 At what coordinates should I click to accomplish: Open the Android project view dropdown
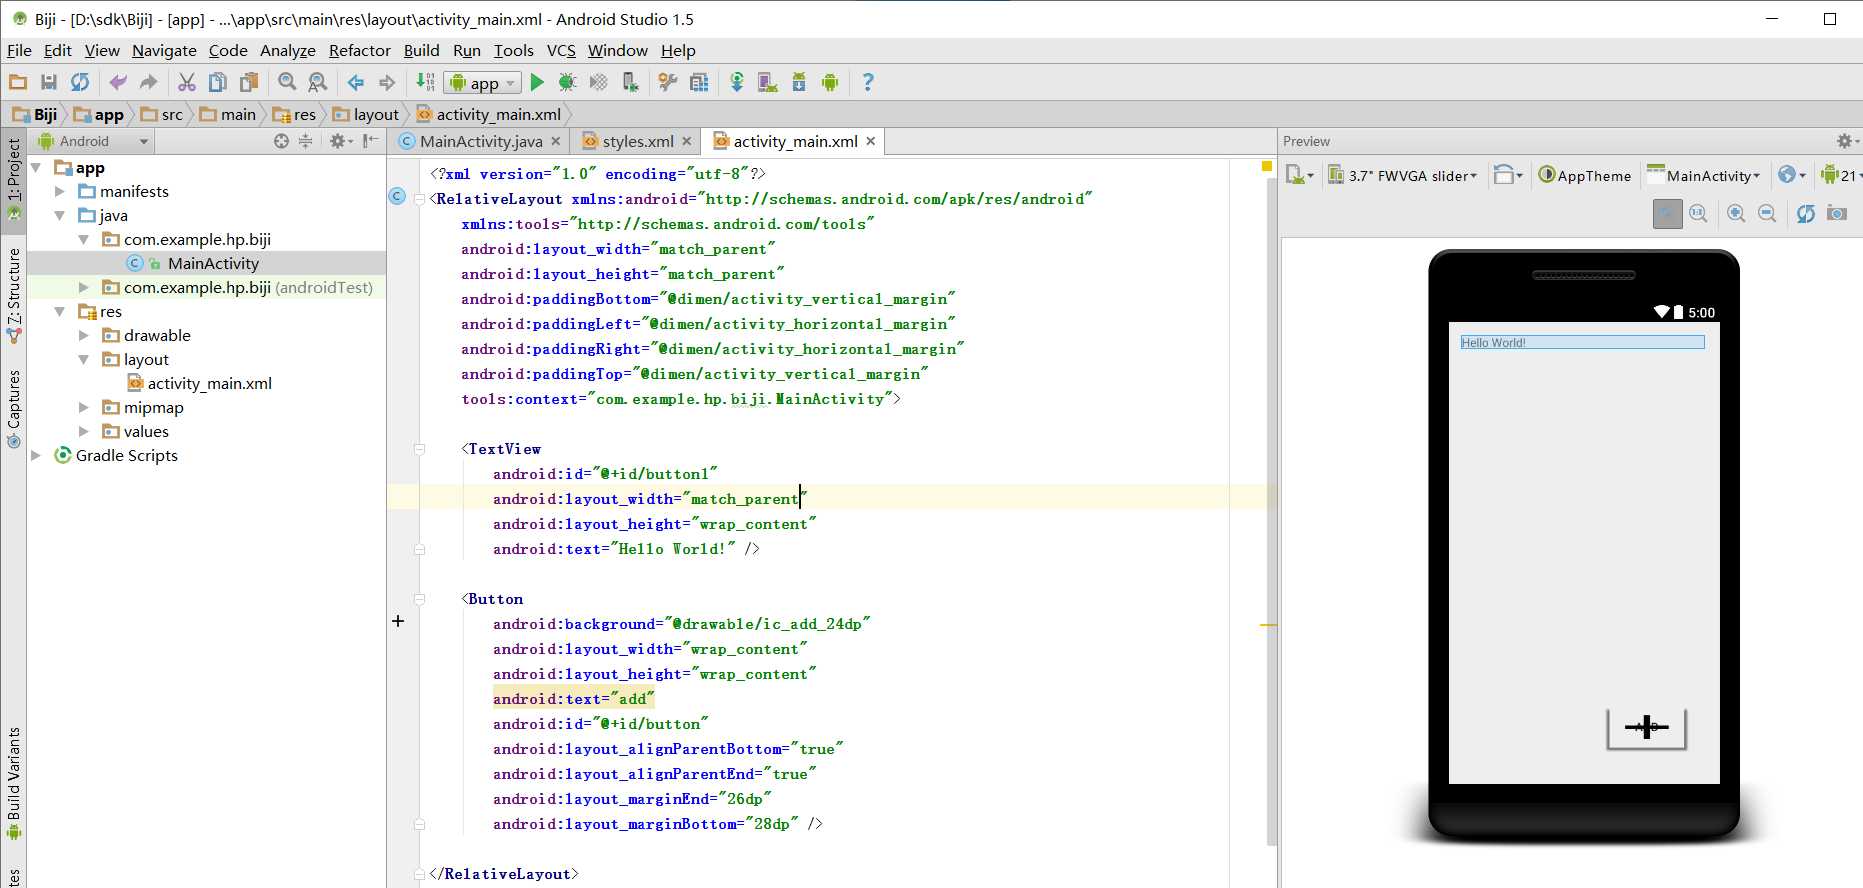coord(93,141)
